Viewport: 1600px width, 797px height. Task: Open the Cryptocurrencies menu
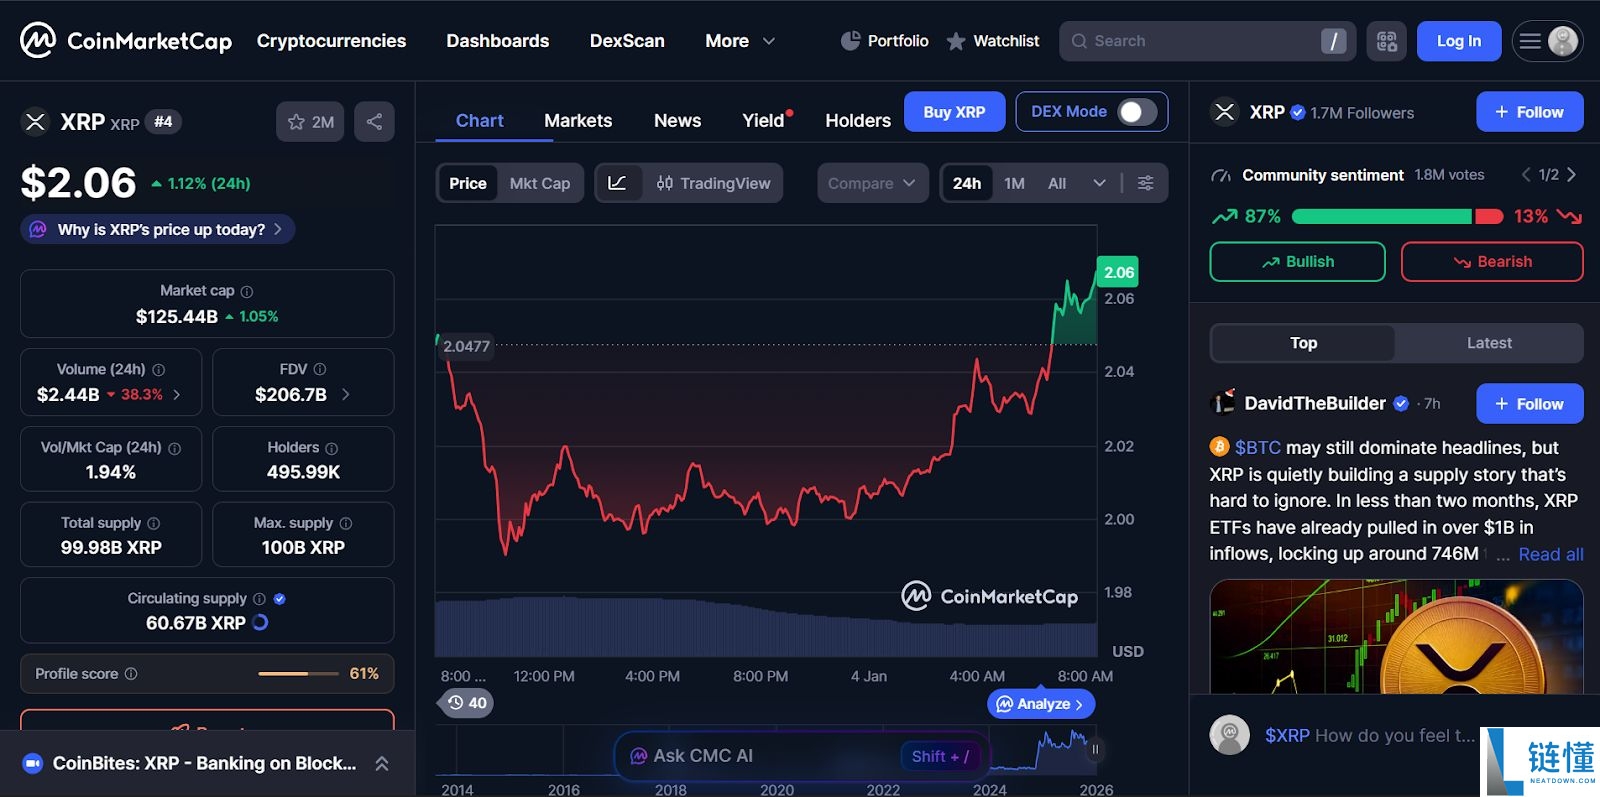[x=331, y=41]
